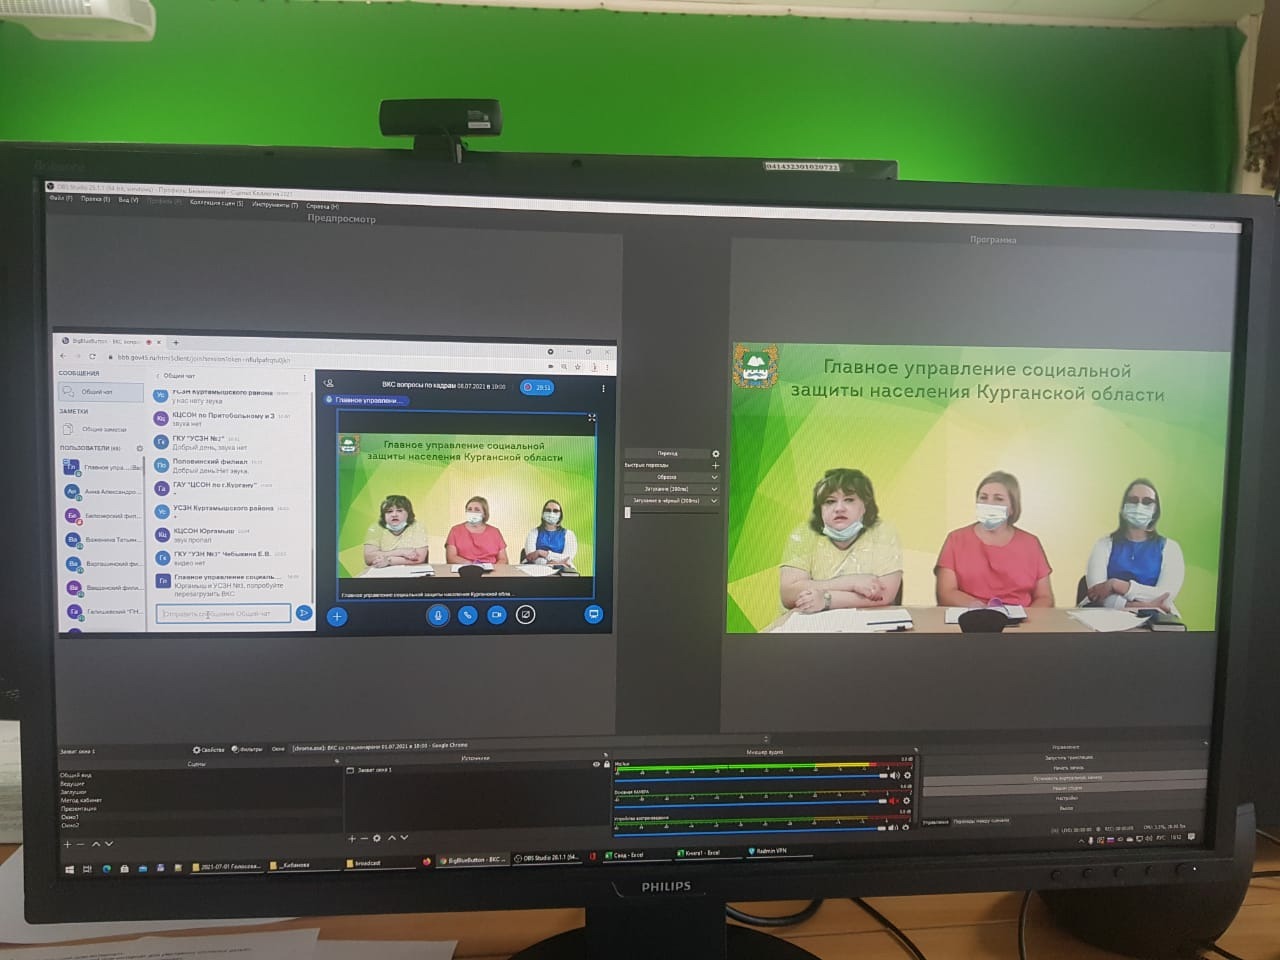This screenshot has height=960, width=1280.
Task: Expand the Затухание (200ms) dropdown
Action: pos(714,489)
